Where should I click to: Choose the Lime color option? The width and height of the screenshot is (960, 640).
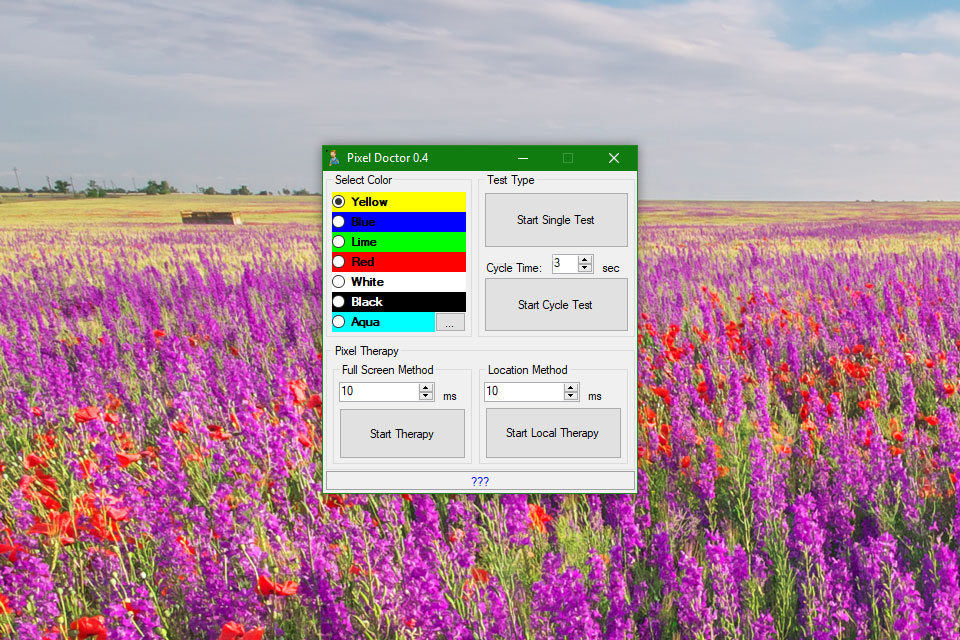pos(339,242)
